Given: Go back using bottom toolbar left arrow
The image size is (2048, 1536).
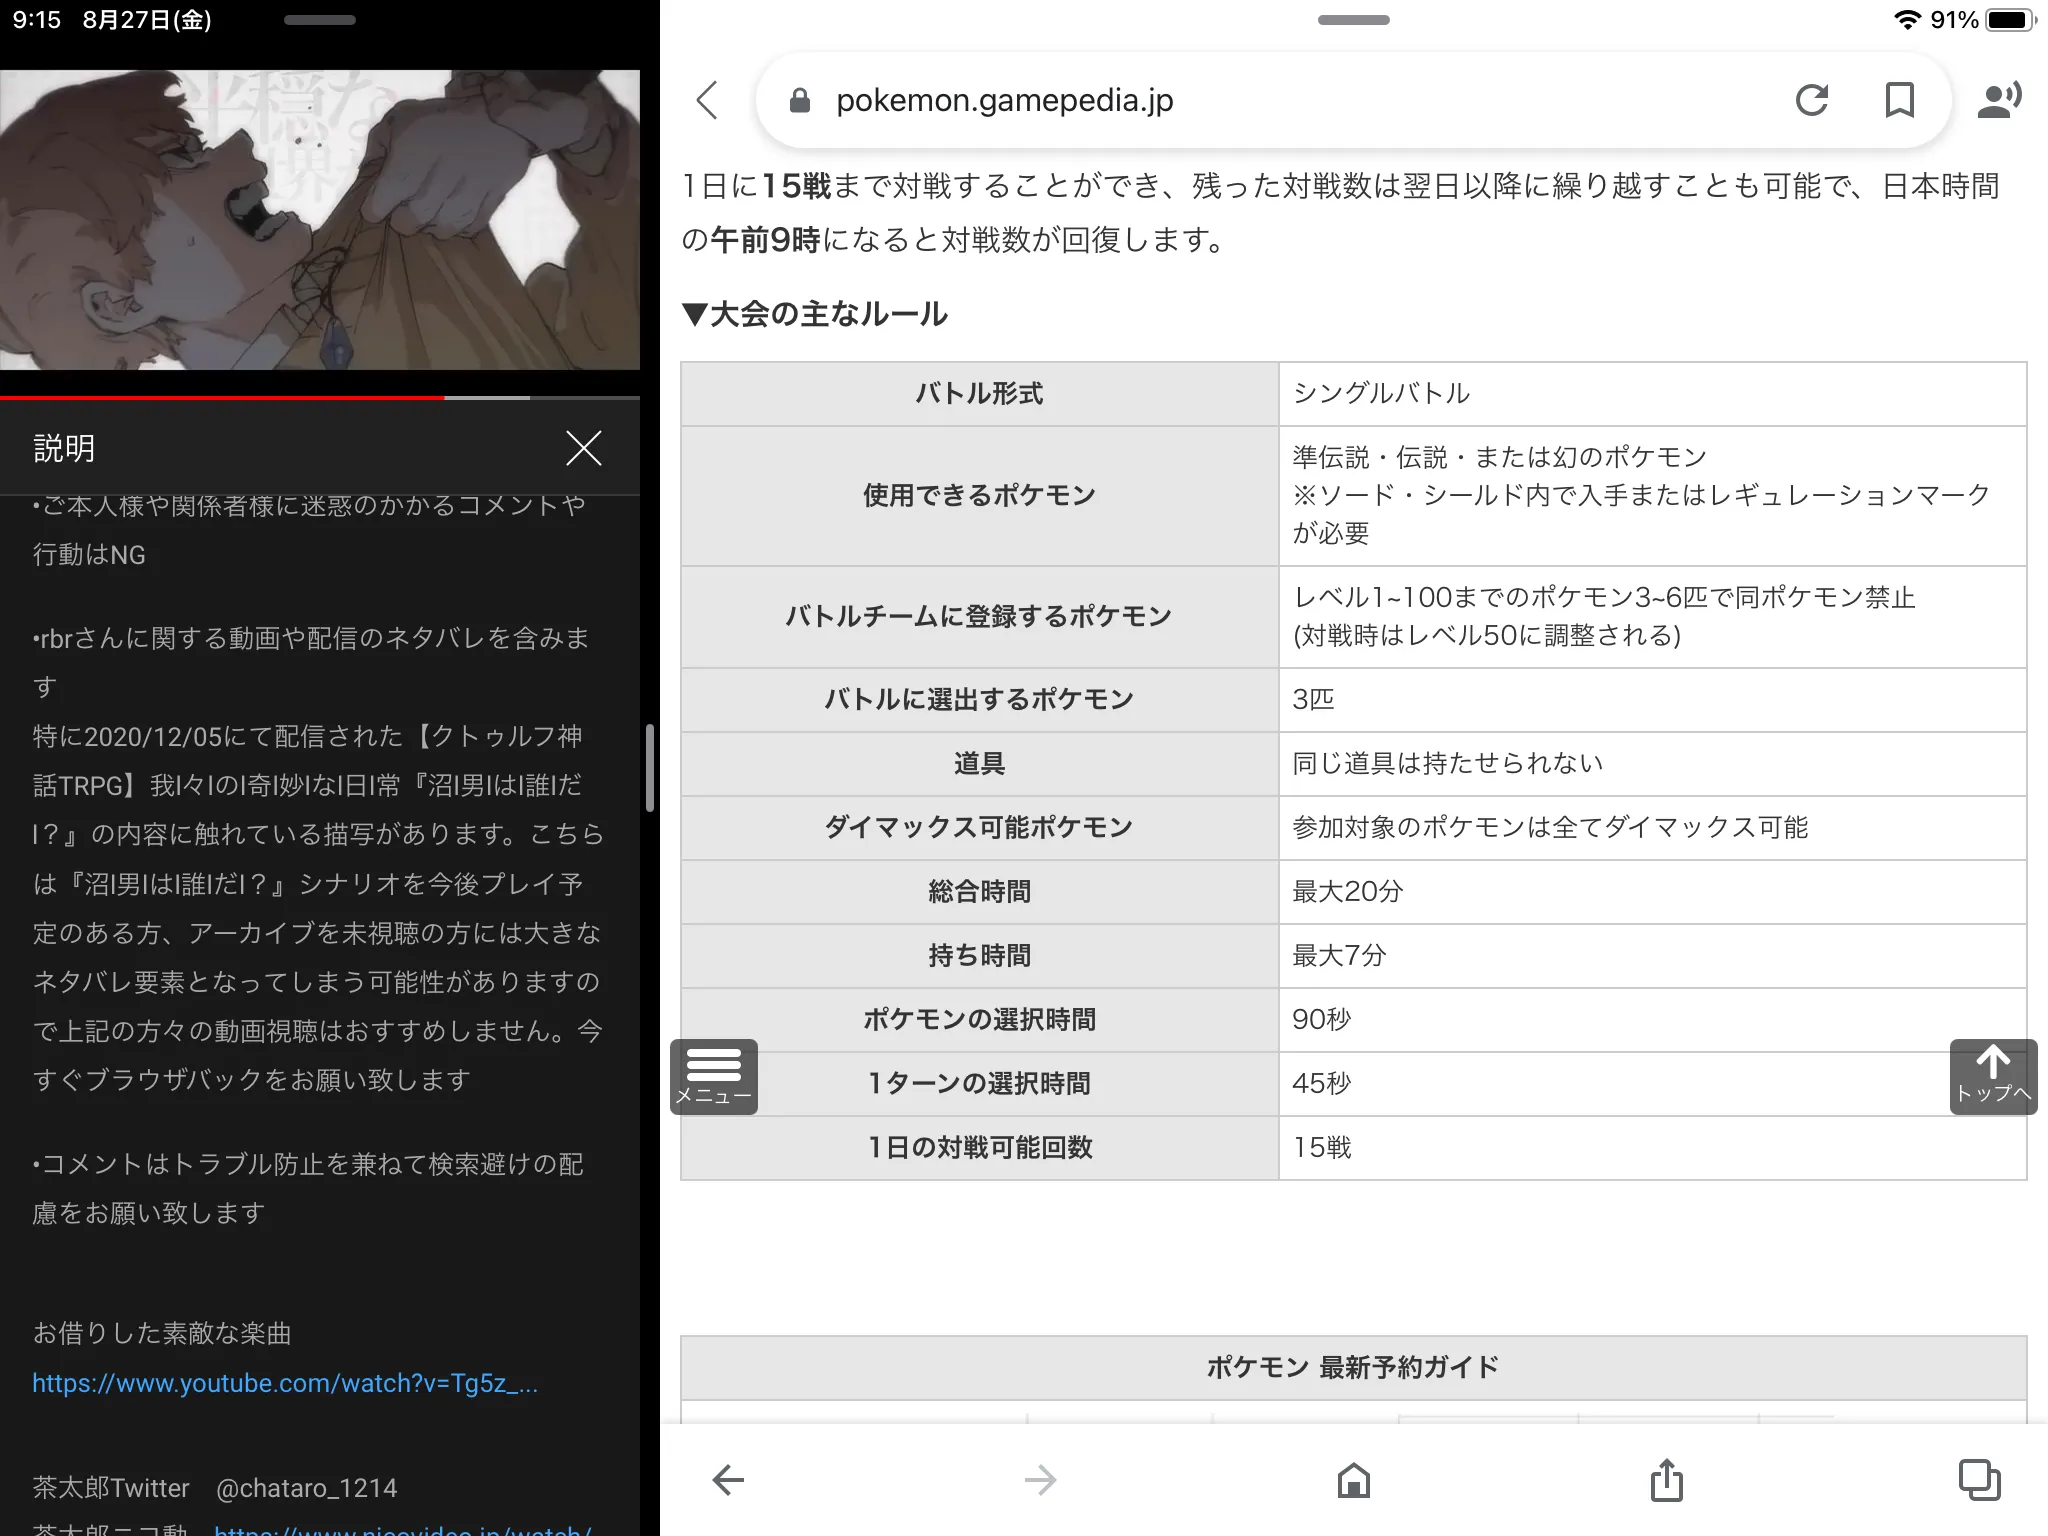Looking at the screenshot, I should point(728,1480).
